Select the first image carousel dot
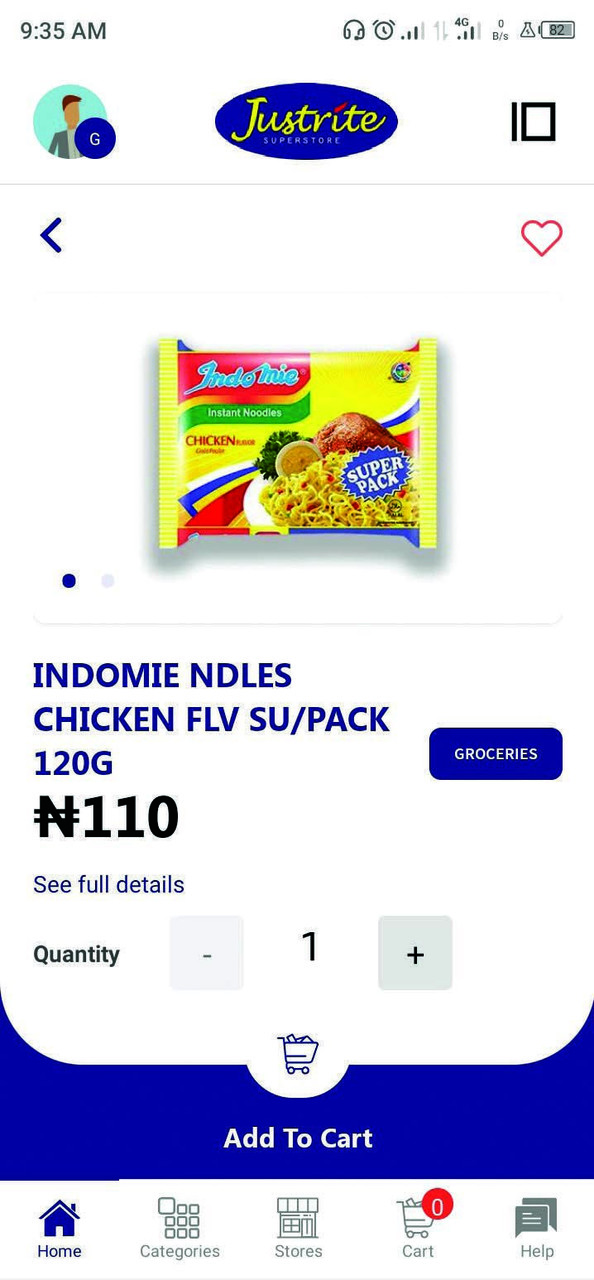The image size is (594, 1280). 69,581
